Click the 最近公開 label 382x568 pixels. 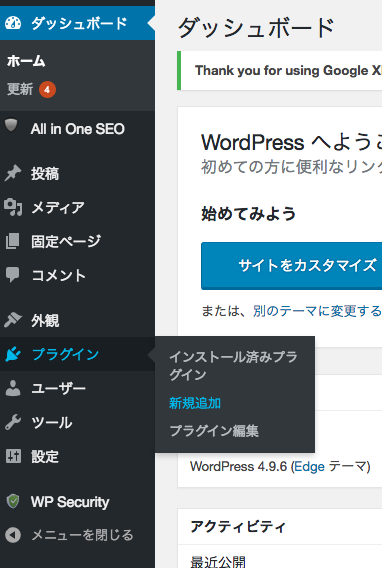218,561
